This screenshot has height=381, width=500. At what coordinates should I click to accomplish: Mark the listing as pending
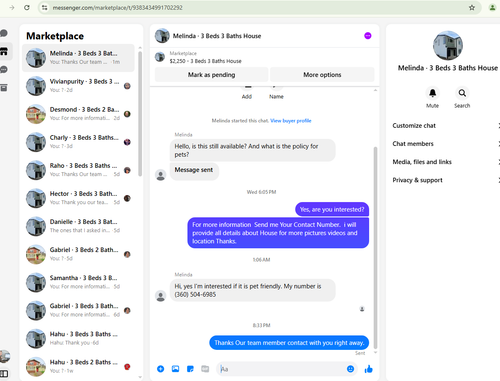click(211, 75)
